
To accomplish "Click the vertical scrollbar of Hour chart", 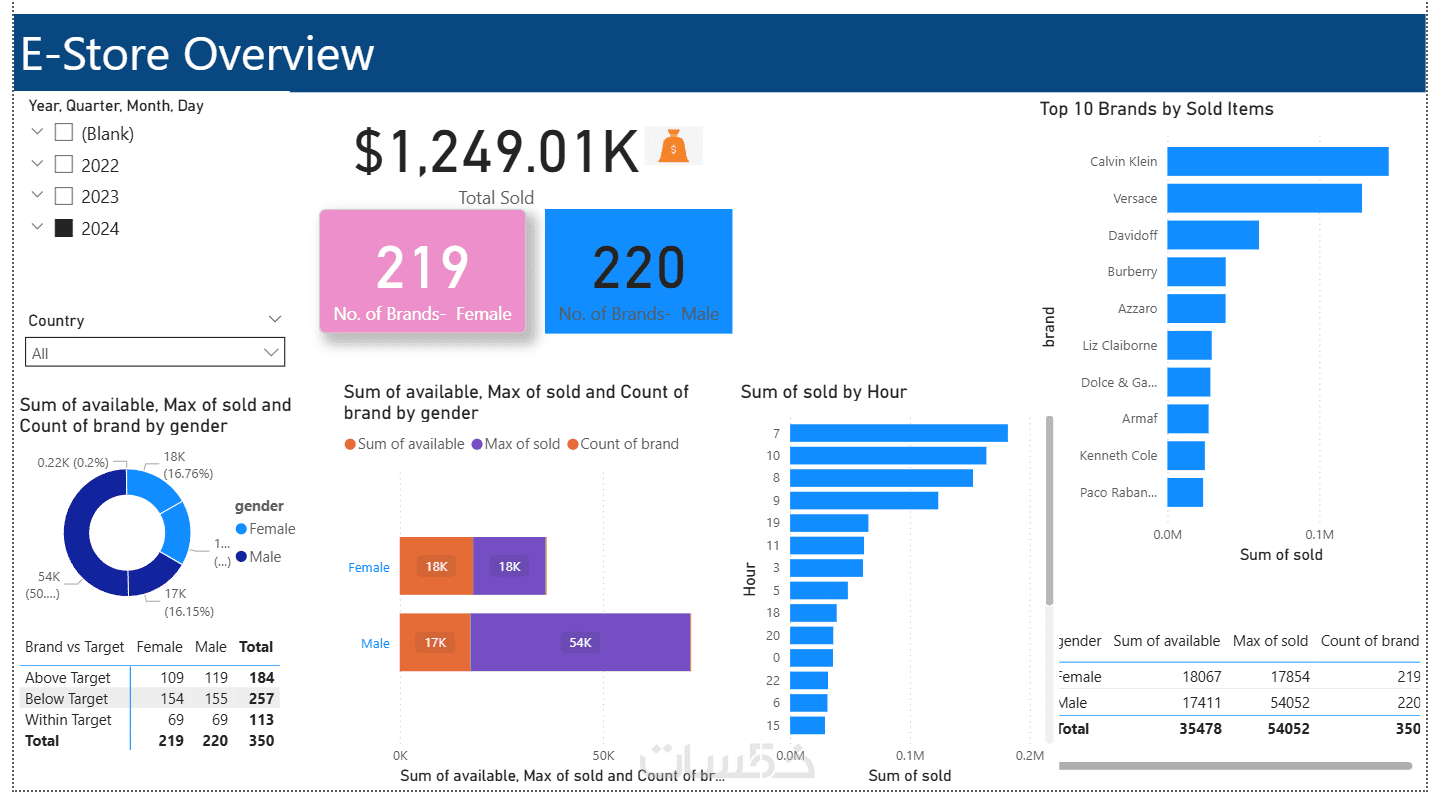I will pyautogui.click(x=1049, y=510).
